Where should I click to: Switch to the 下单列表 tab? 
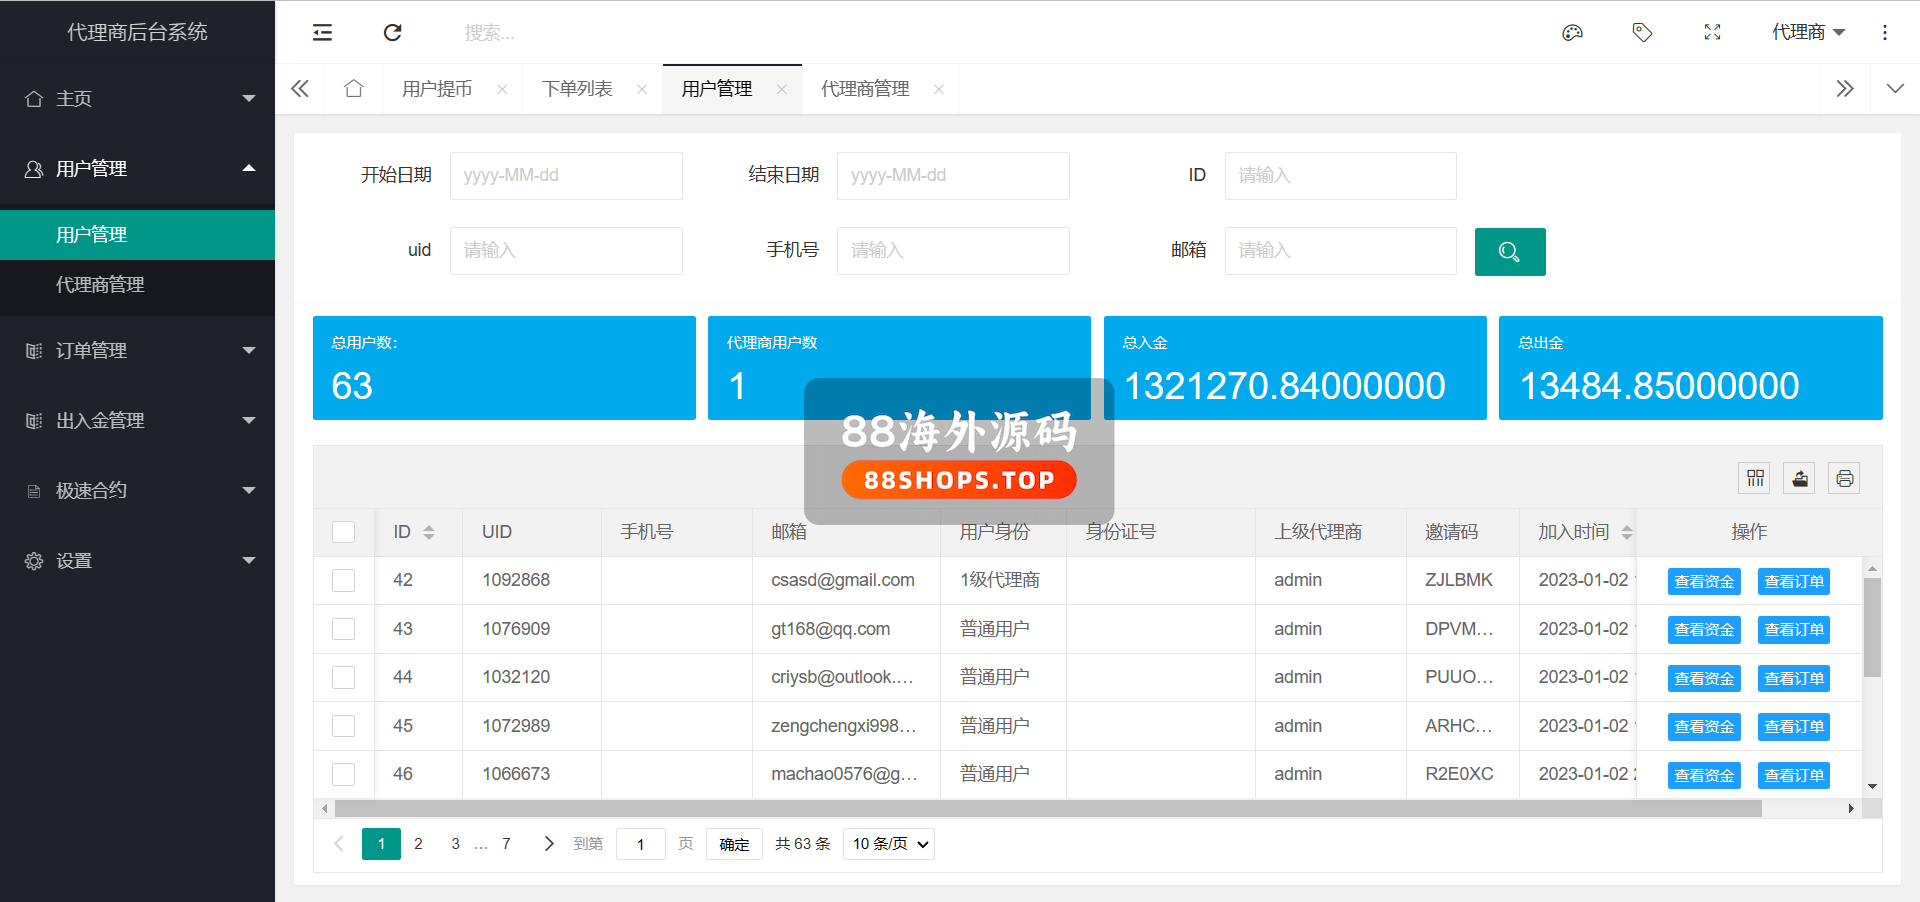pos(577,89)
